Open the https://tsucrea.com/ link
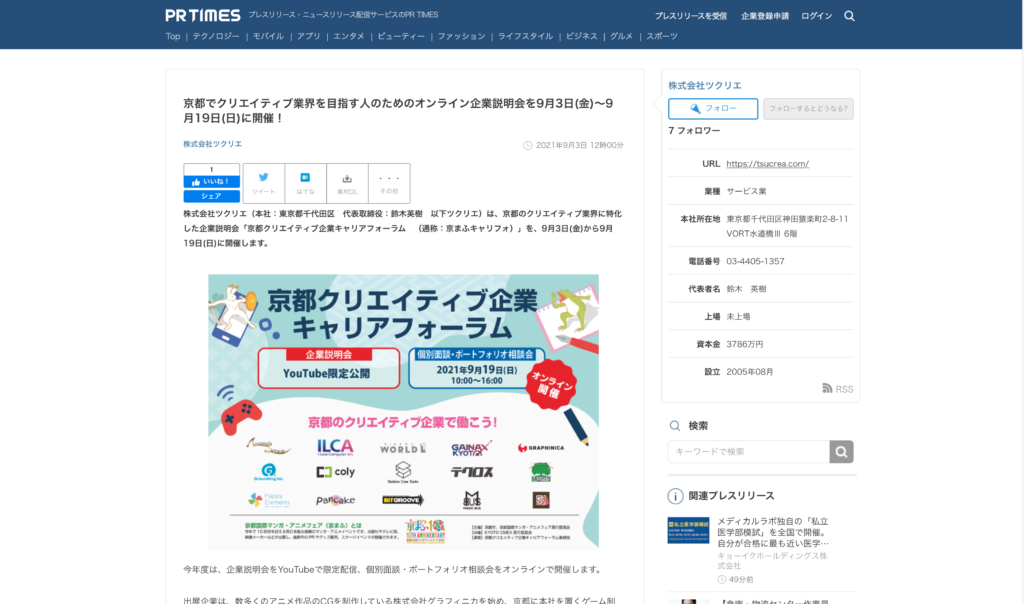 click(767, 164)
